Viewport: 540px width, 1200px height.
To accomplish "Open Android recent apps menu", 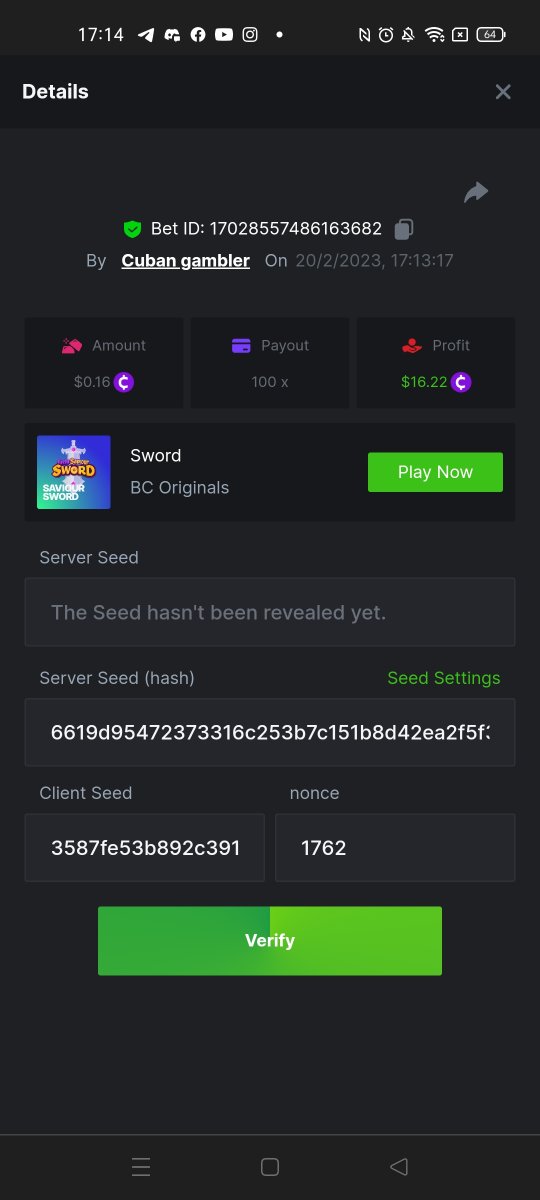I will [141, 1166].
